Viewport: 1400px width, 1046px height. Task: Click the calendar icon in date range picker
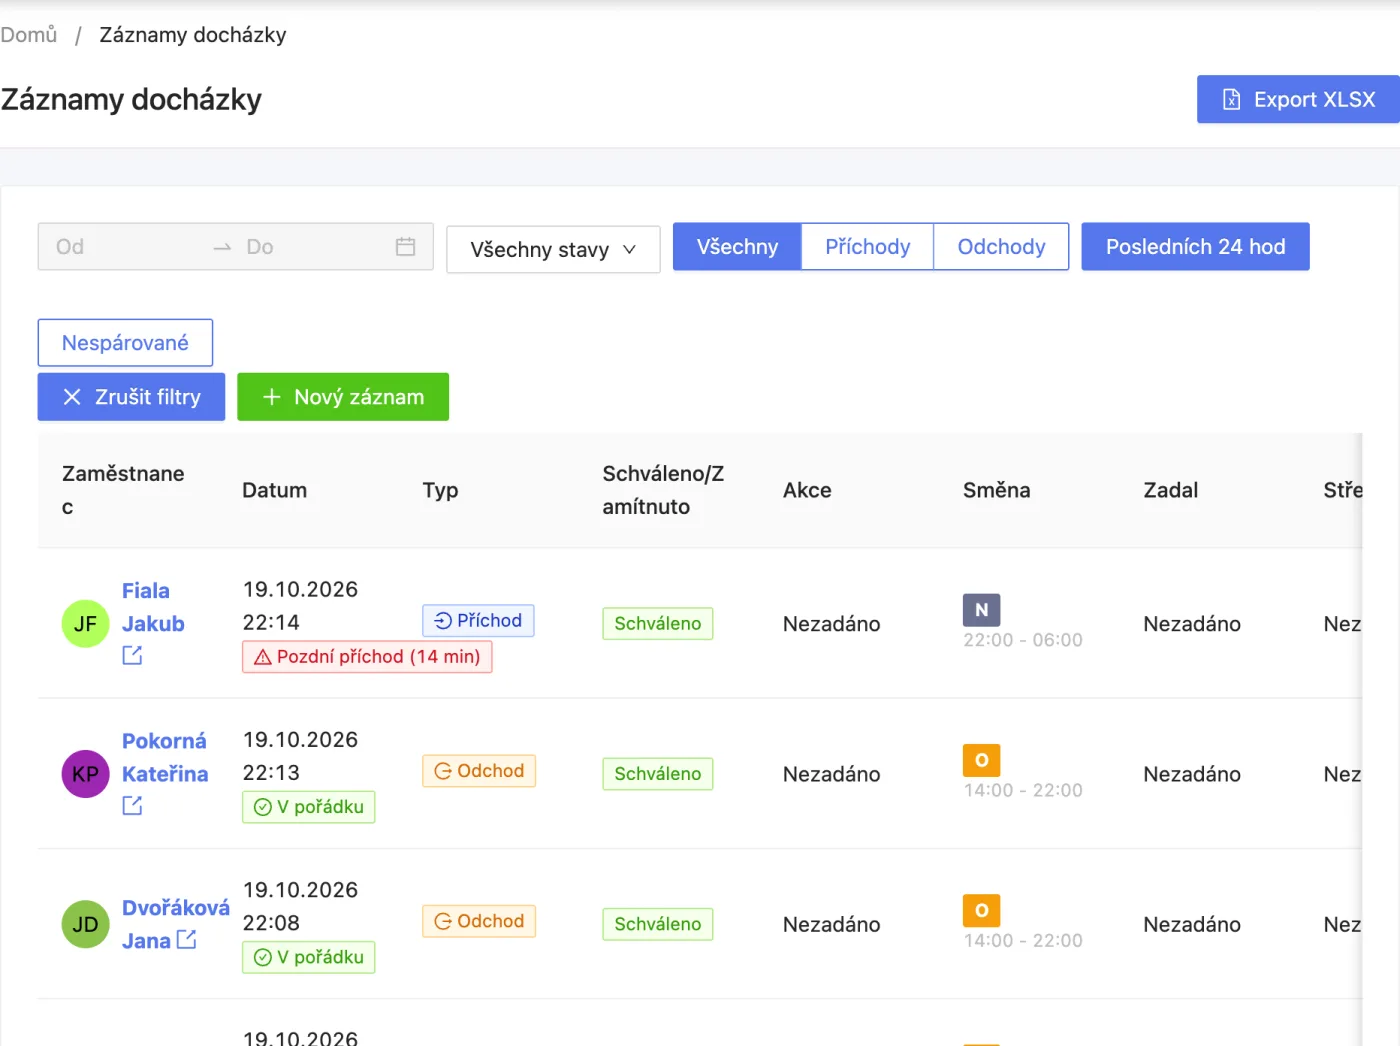[x=405, y=247]
